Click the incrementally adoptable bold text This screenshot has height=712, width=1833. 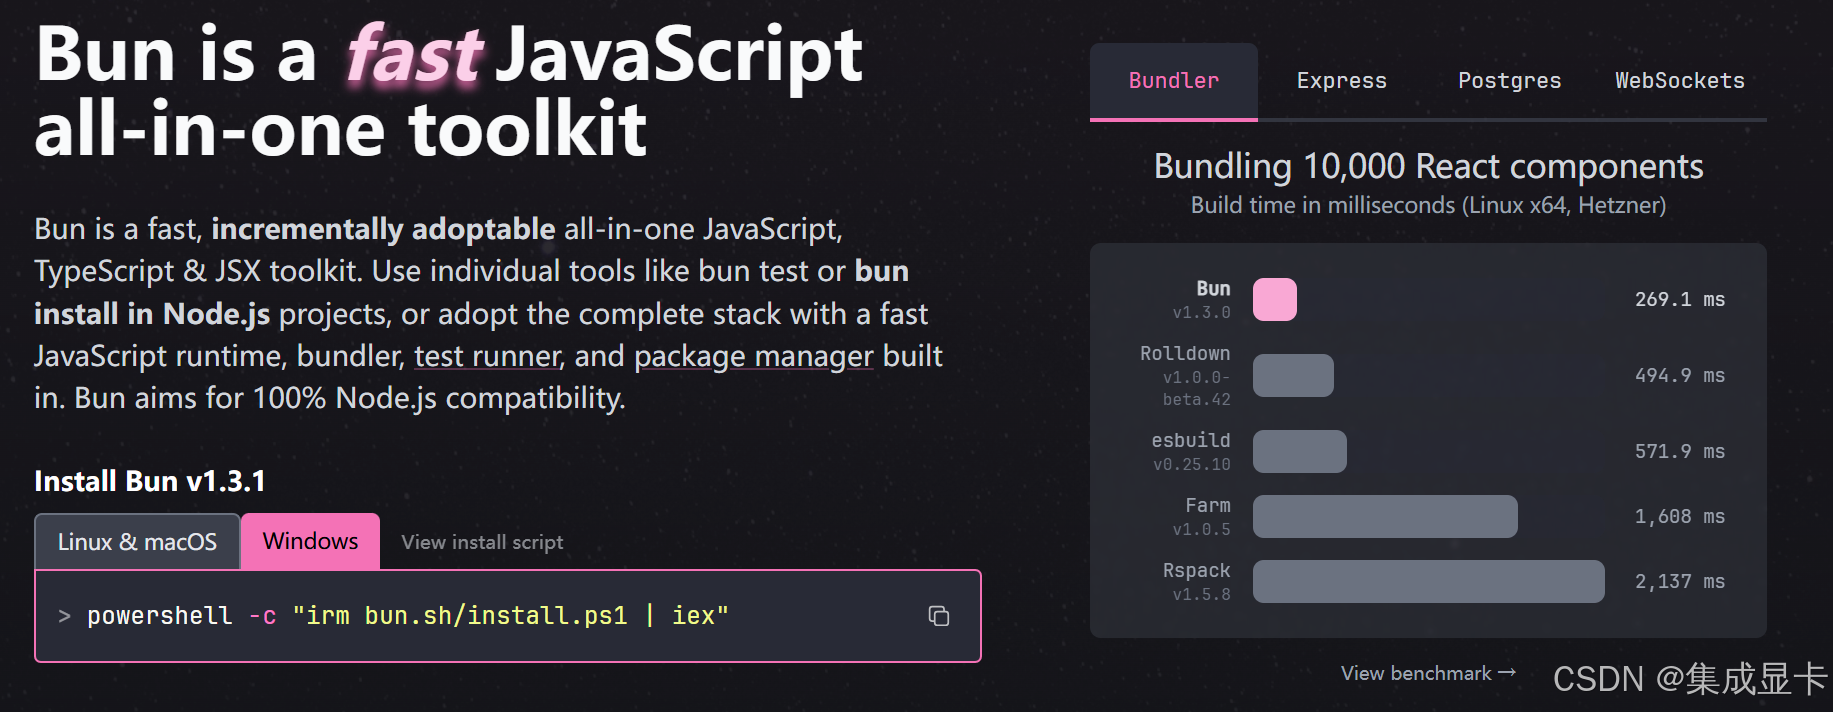[383, 230]
